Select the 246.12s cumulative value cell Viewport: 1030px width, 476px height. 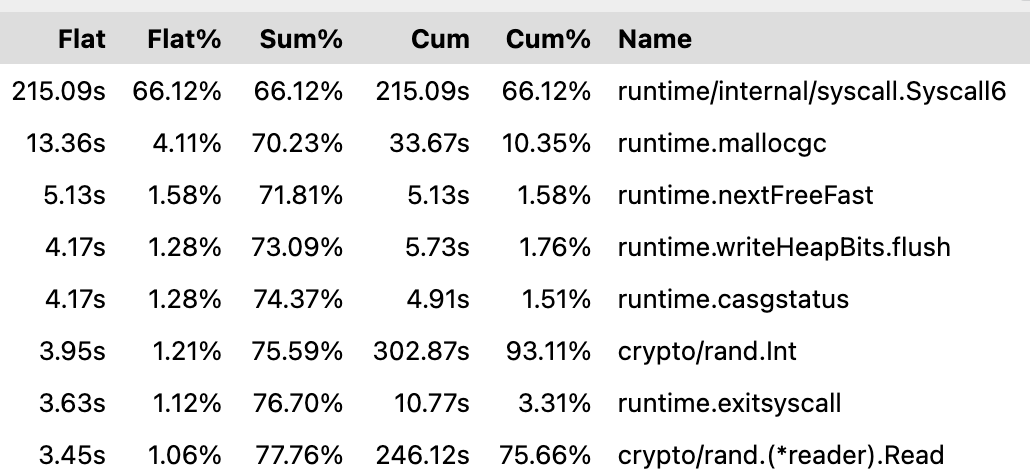pyautogui.click(x=422, y=454)
